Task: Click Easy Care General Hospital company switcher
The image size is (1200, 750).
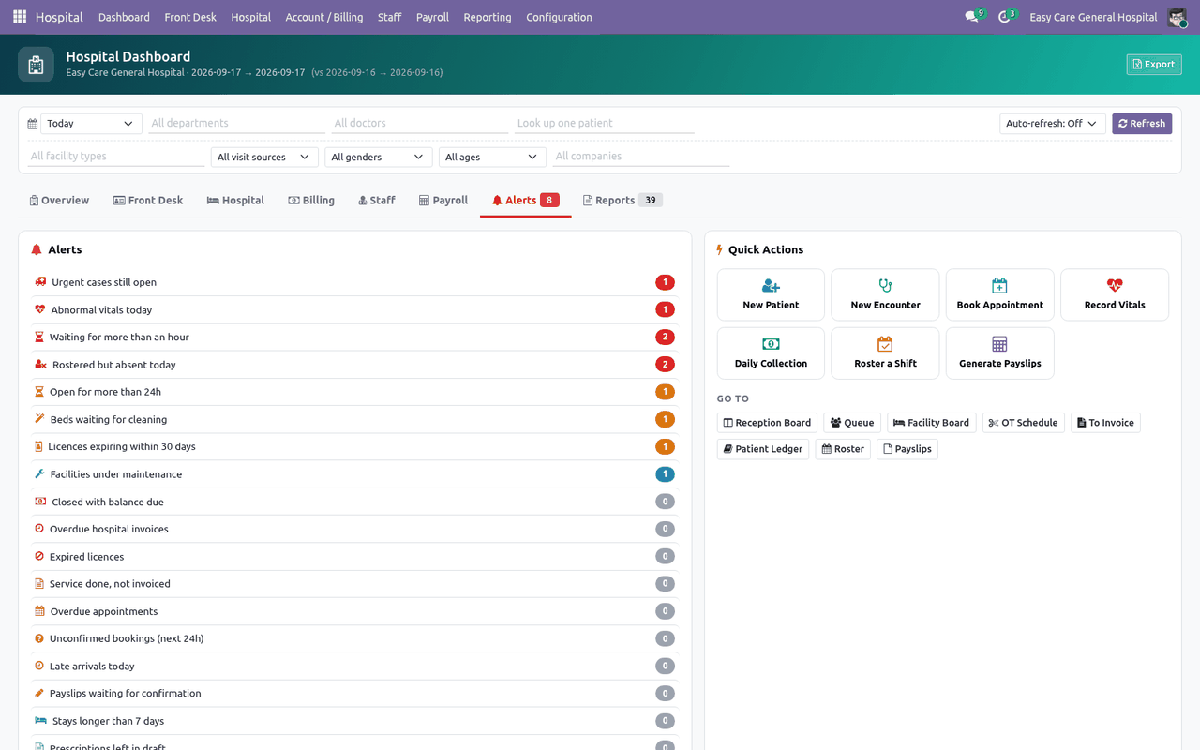Action: (x=1093, y=17)
